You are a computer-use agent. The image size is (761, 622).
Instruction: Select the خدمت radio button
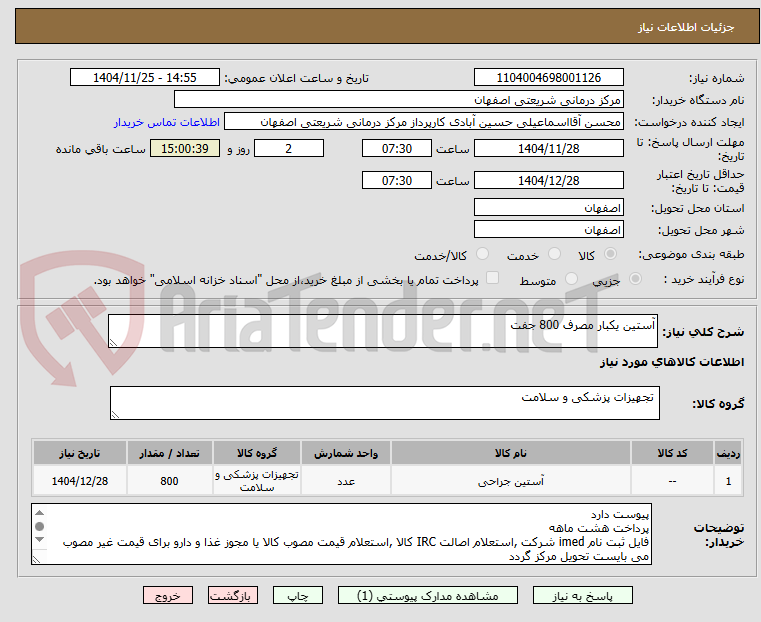[554, 254]
